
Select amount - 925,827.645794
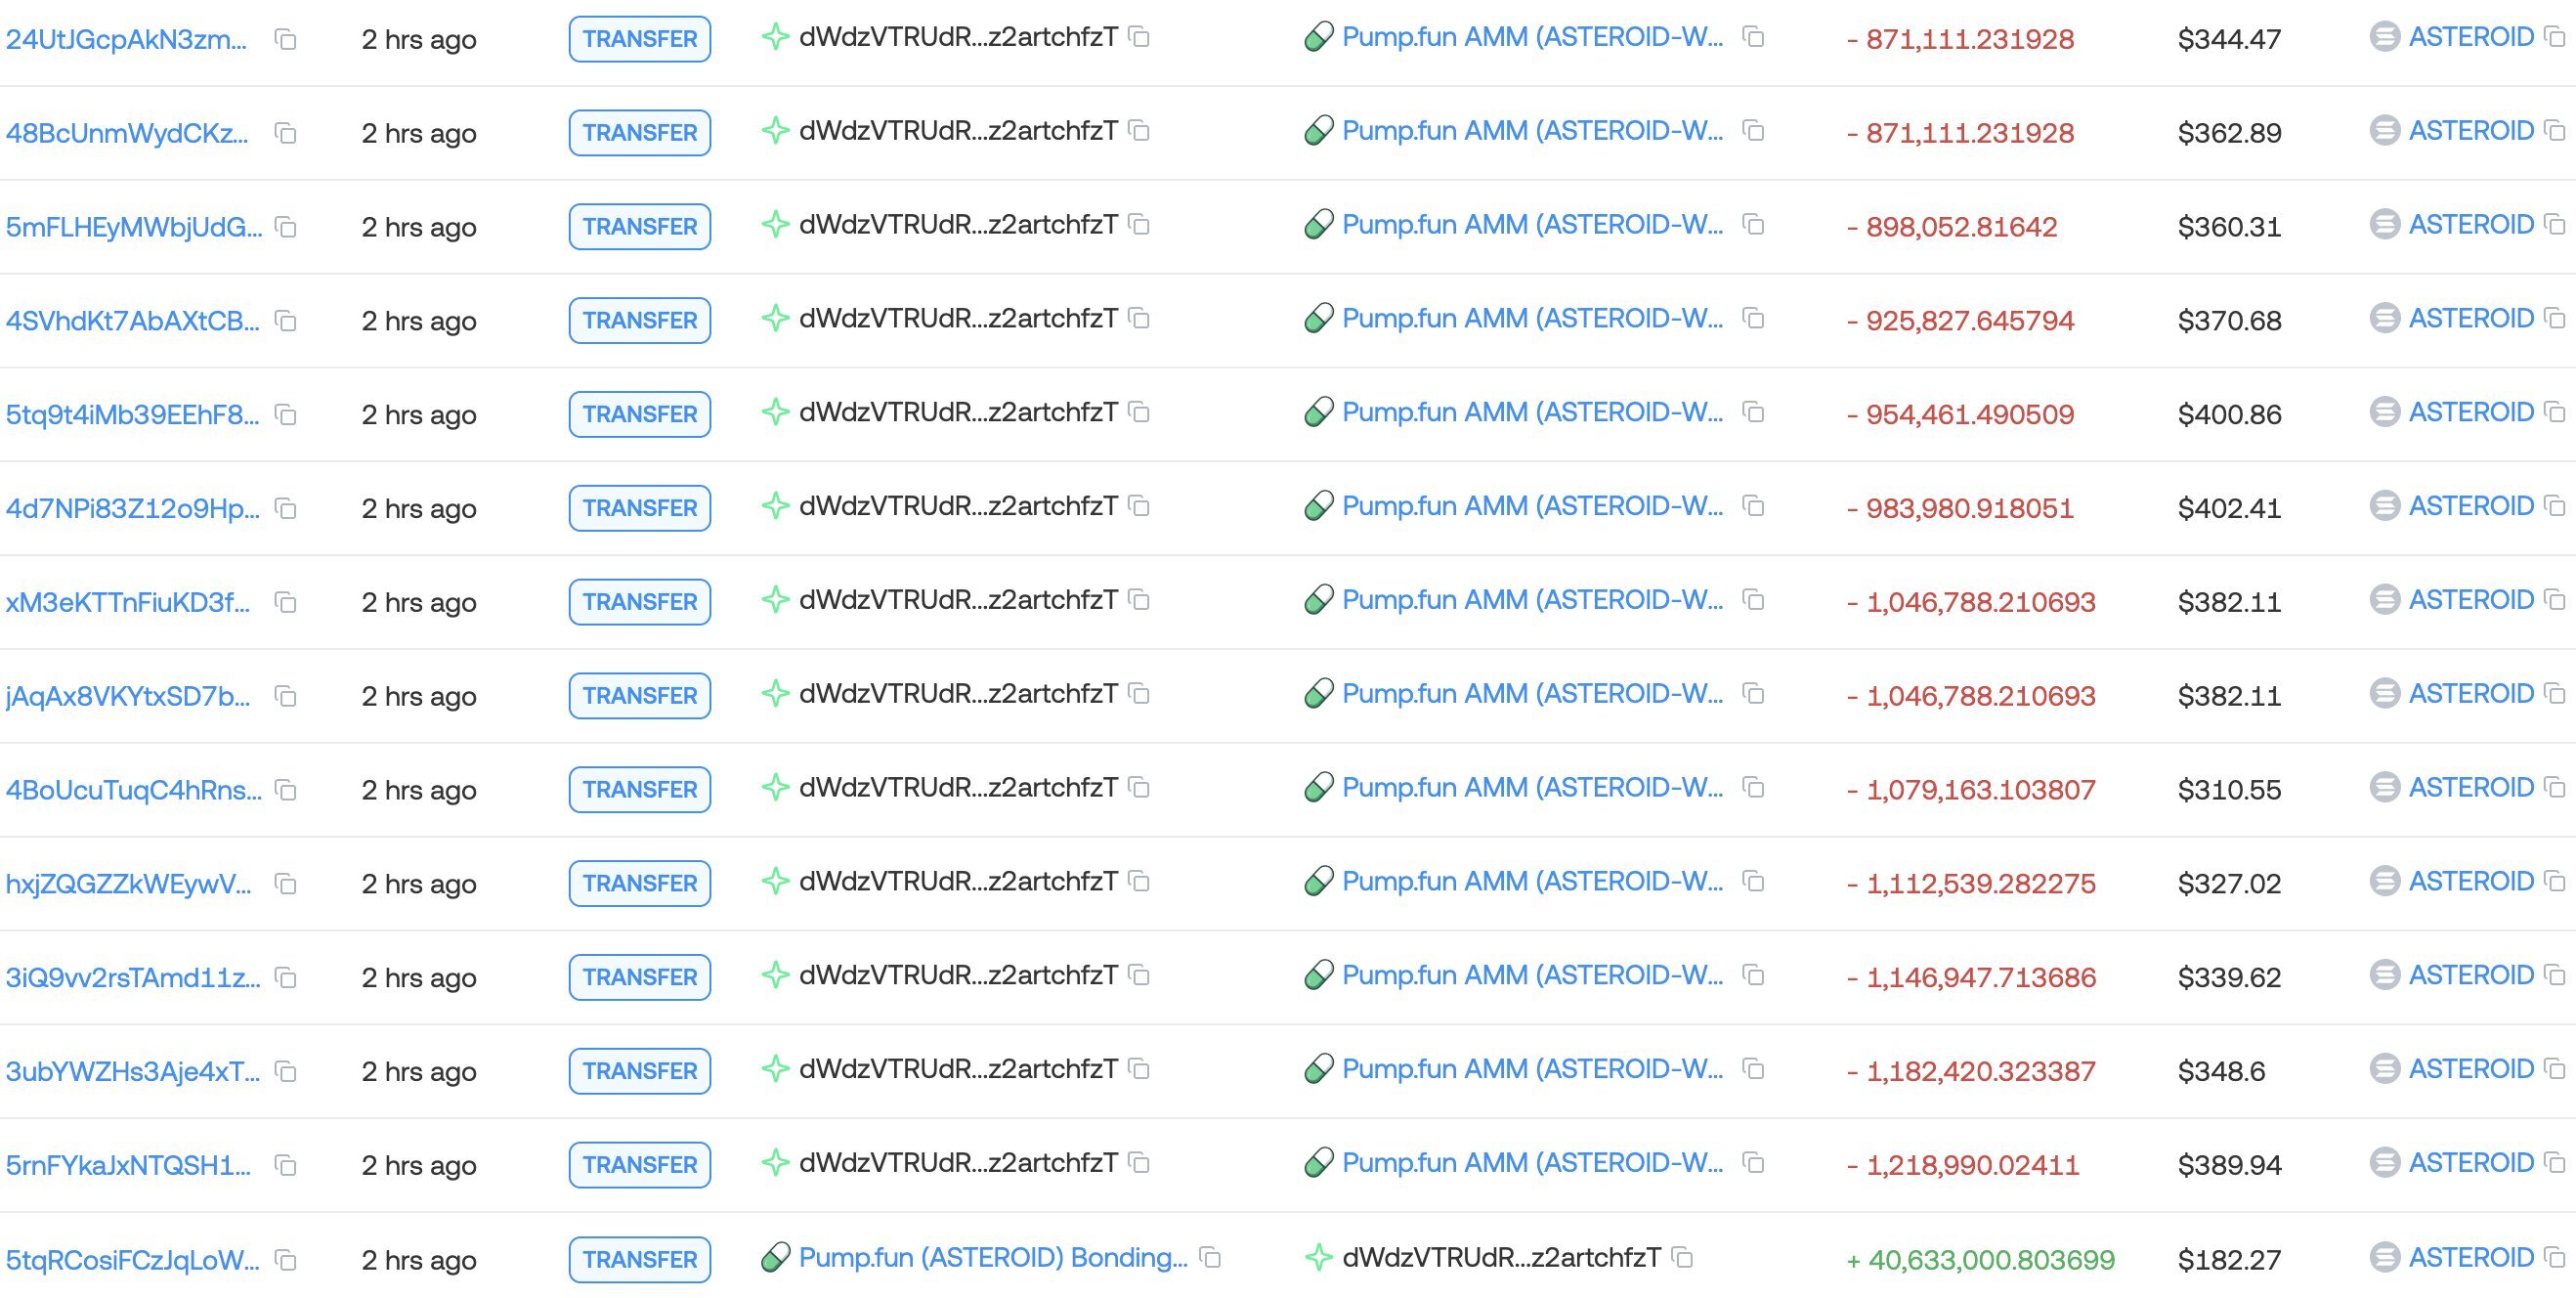click(x=1960, y=321)
